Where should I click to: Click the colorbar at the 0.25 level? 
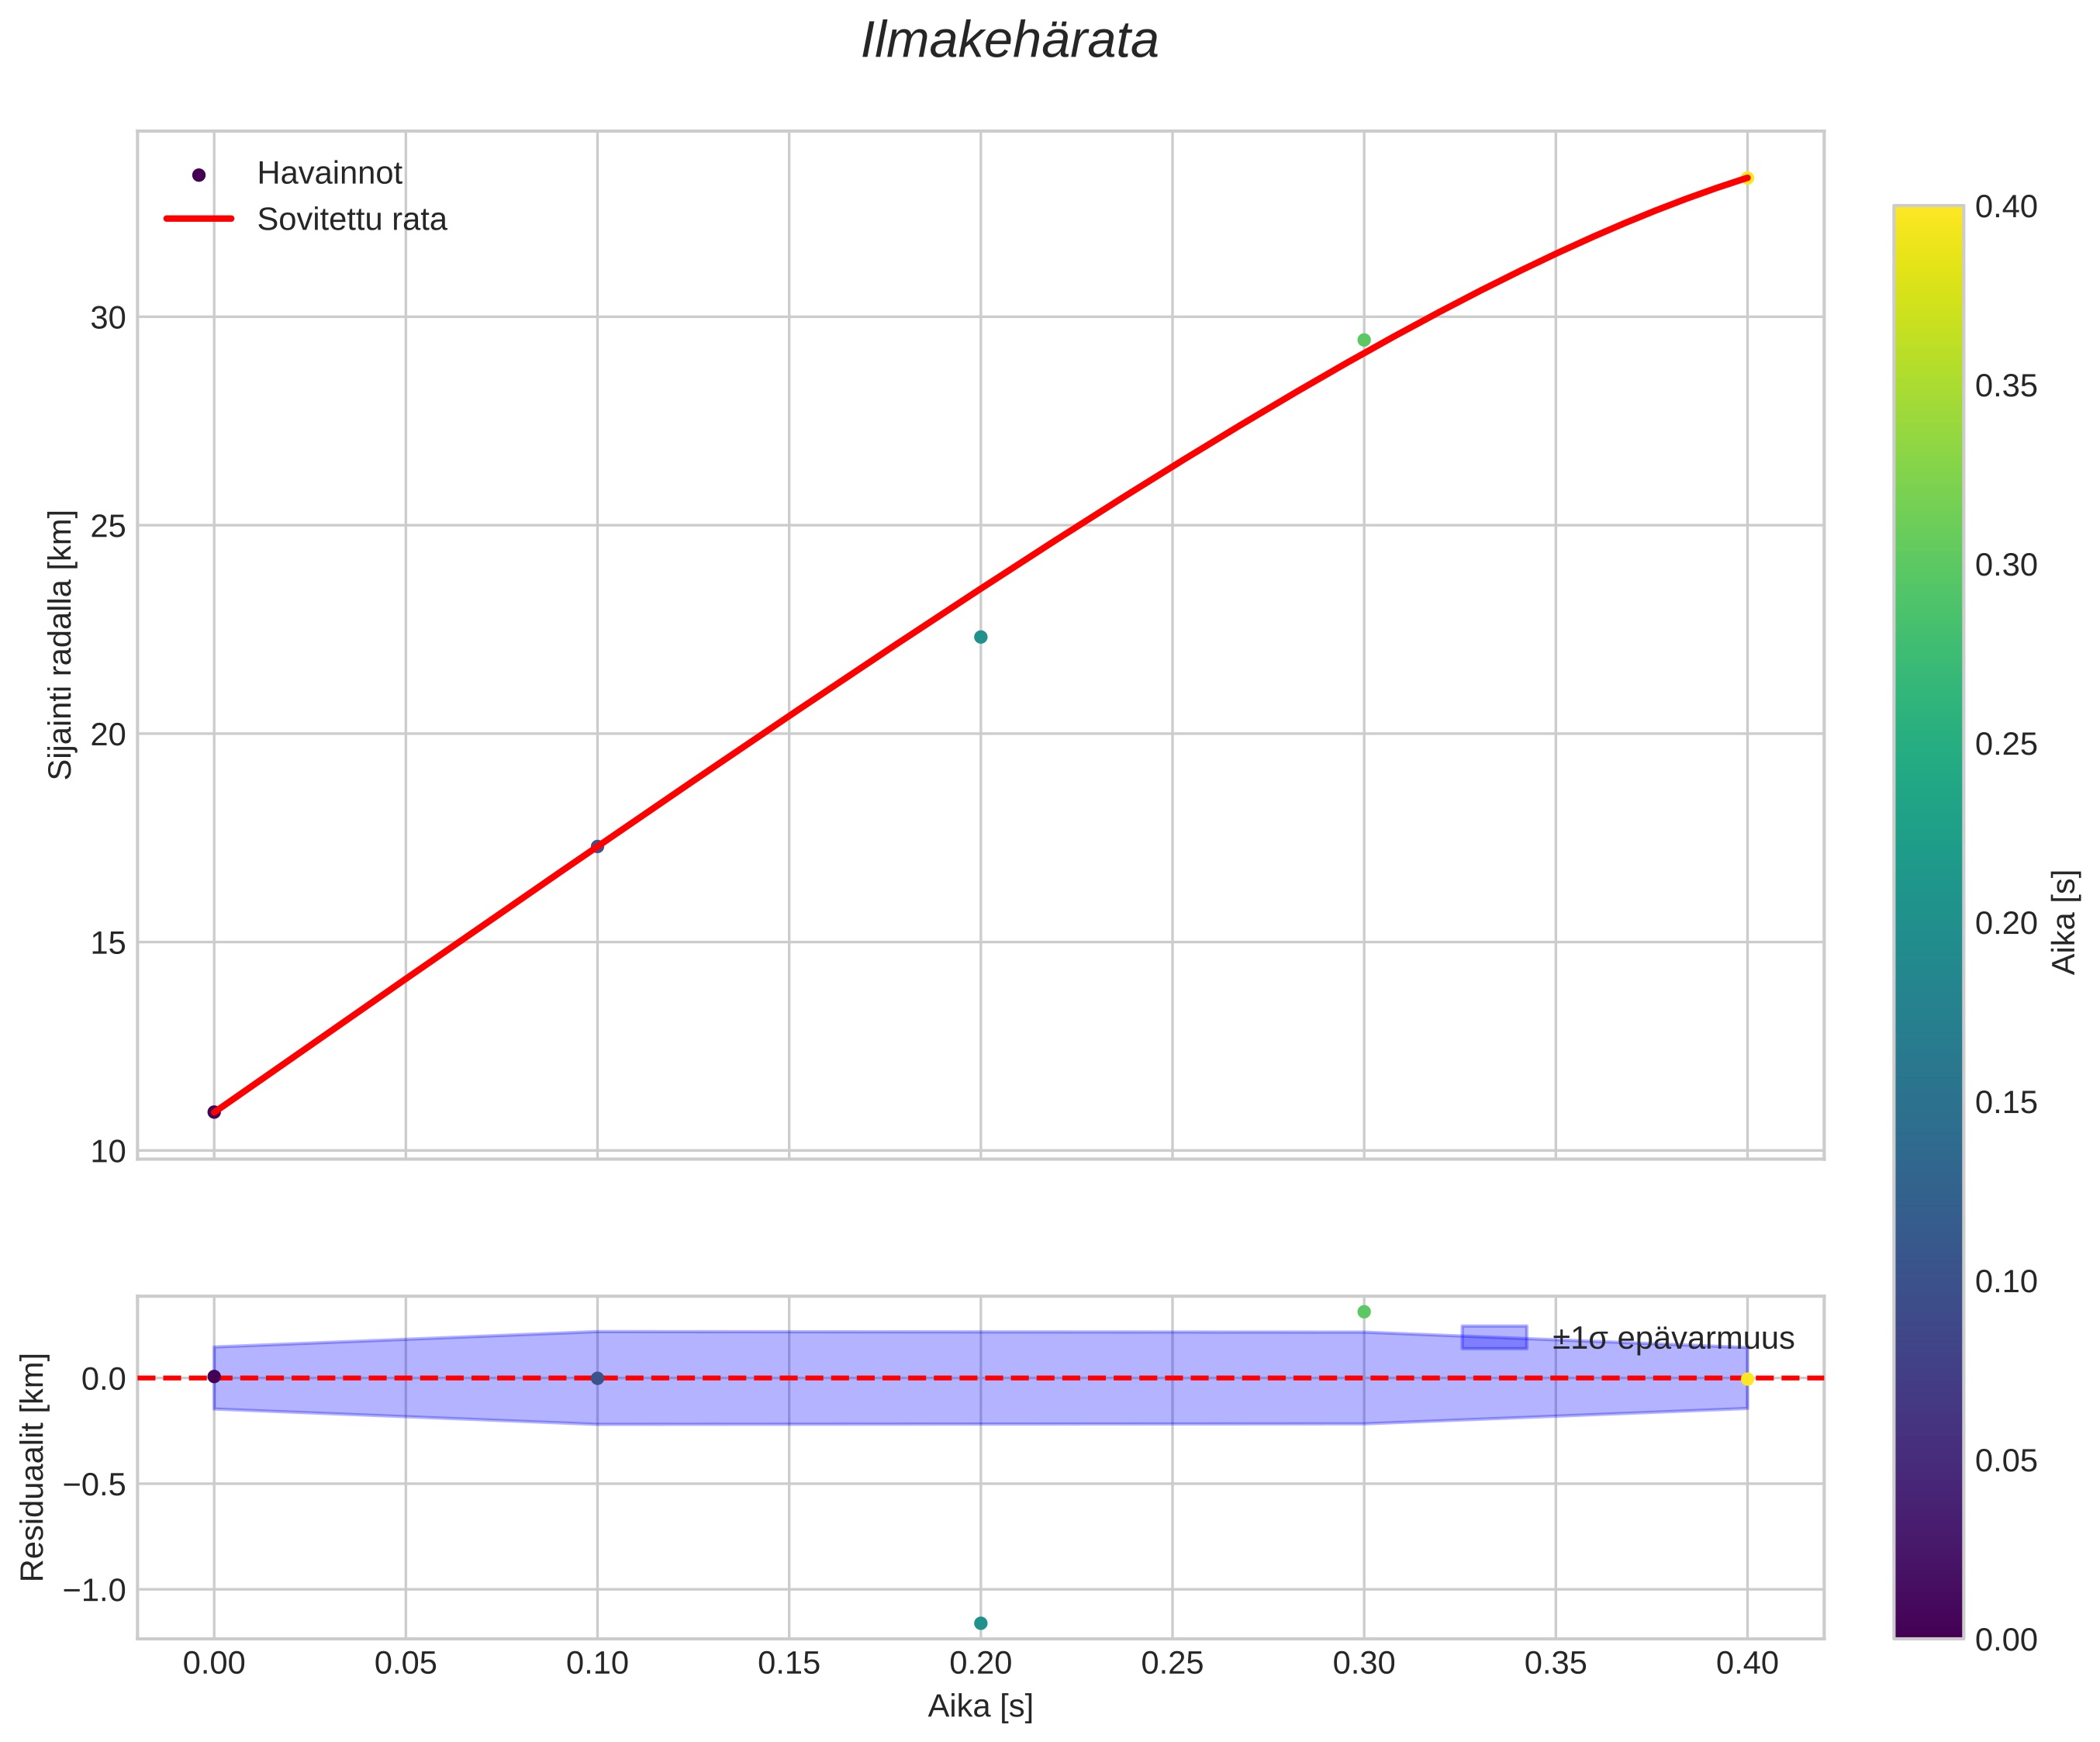click(1928, 743)
